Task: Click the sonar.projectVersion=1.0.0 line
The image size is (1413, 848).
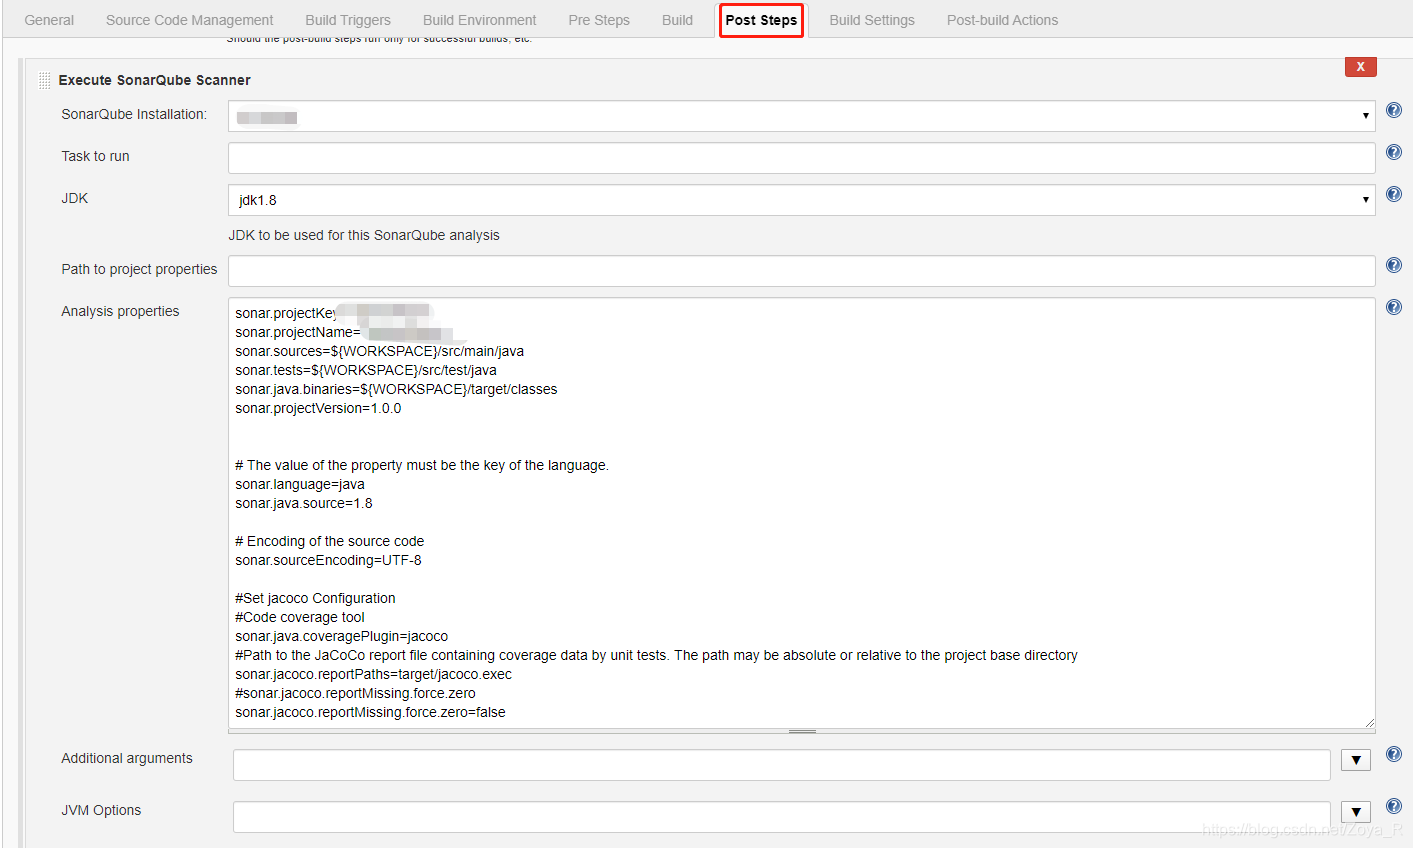Action: tap(318, 408)
